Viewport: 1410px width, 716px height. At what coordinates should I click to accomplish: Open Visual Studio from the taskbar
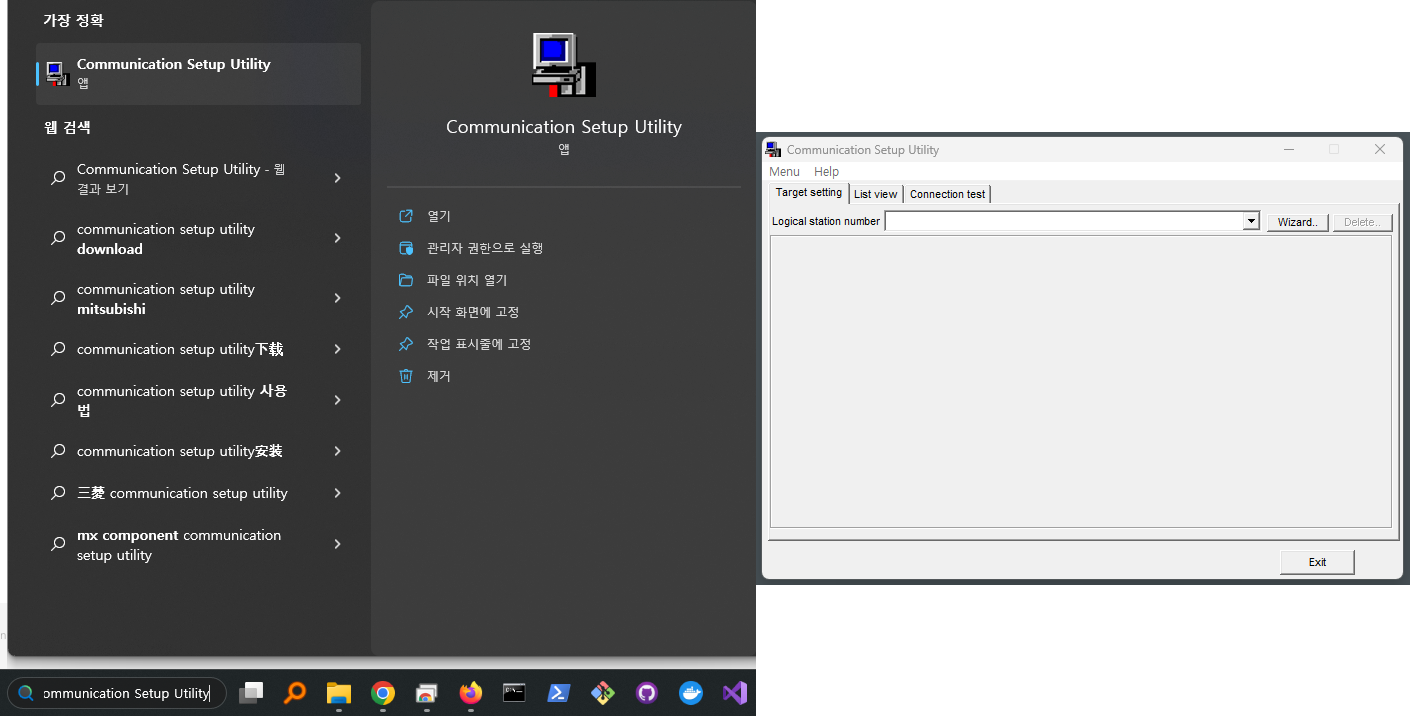point(734,693)
